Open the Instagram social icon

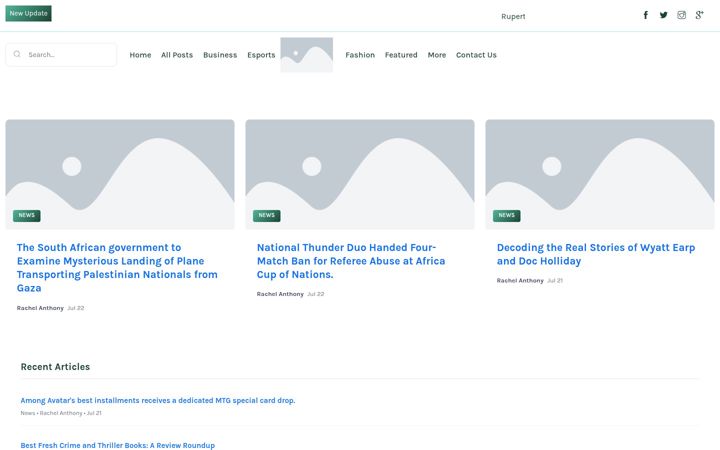click(x=681, y=15)
